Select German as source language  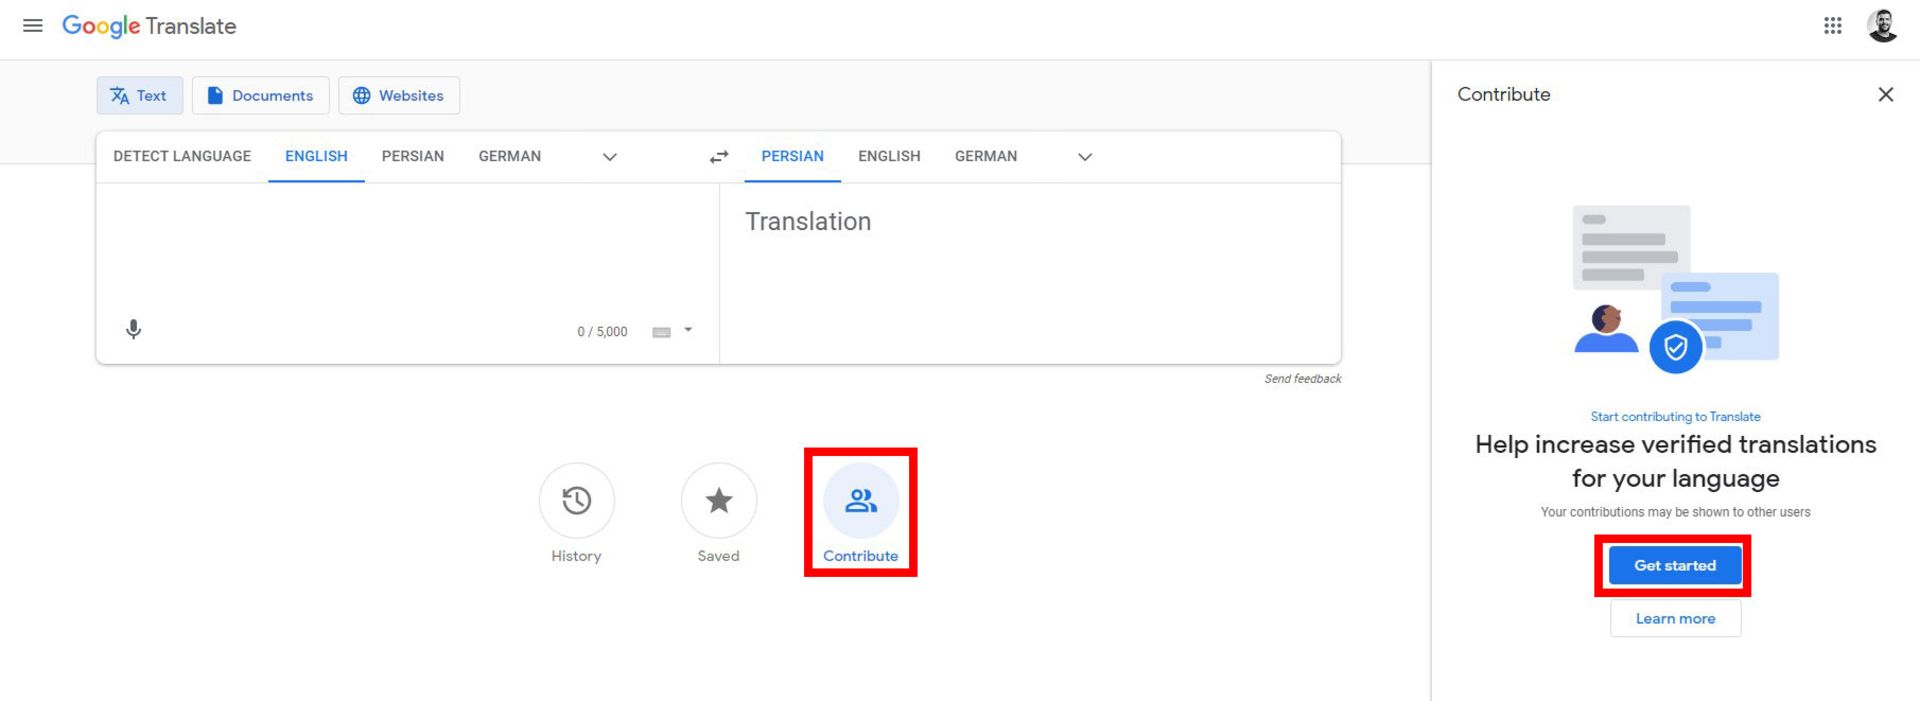click(x=510, y=157)
